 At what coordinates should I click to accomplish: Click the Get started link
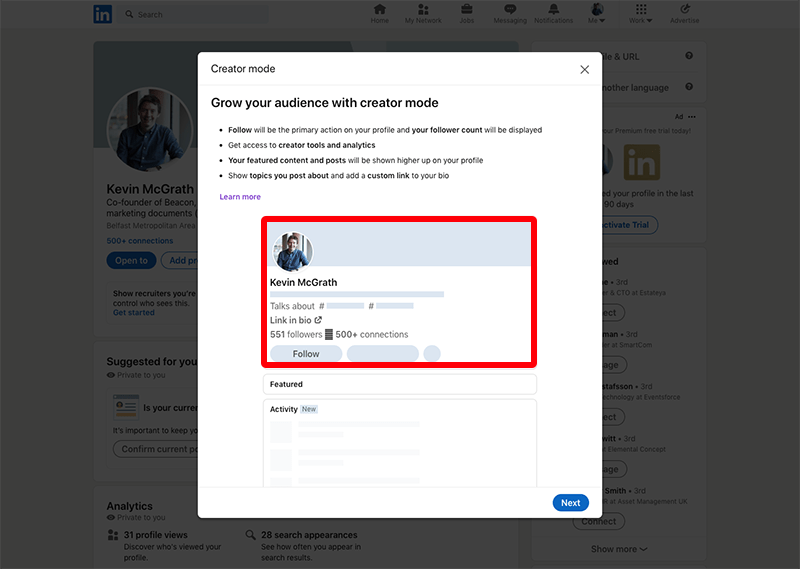[x=134, y=312]
